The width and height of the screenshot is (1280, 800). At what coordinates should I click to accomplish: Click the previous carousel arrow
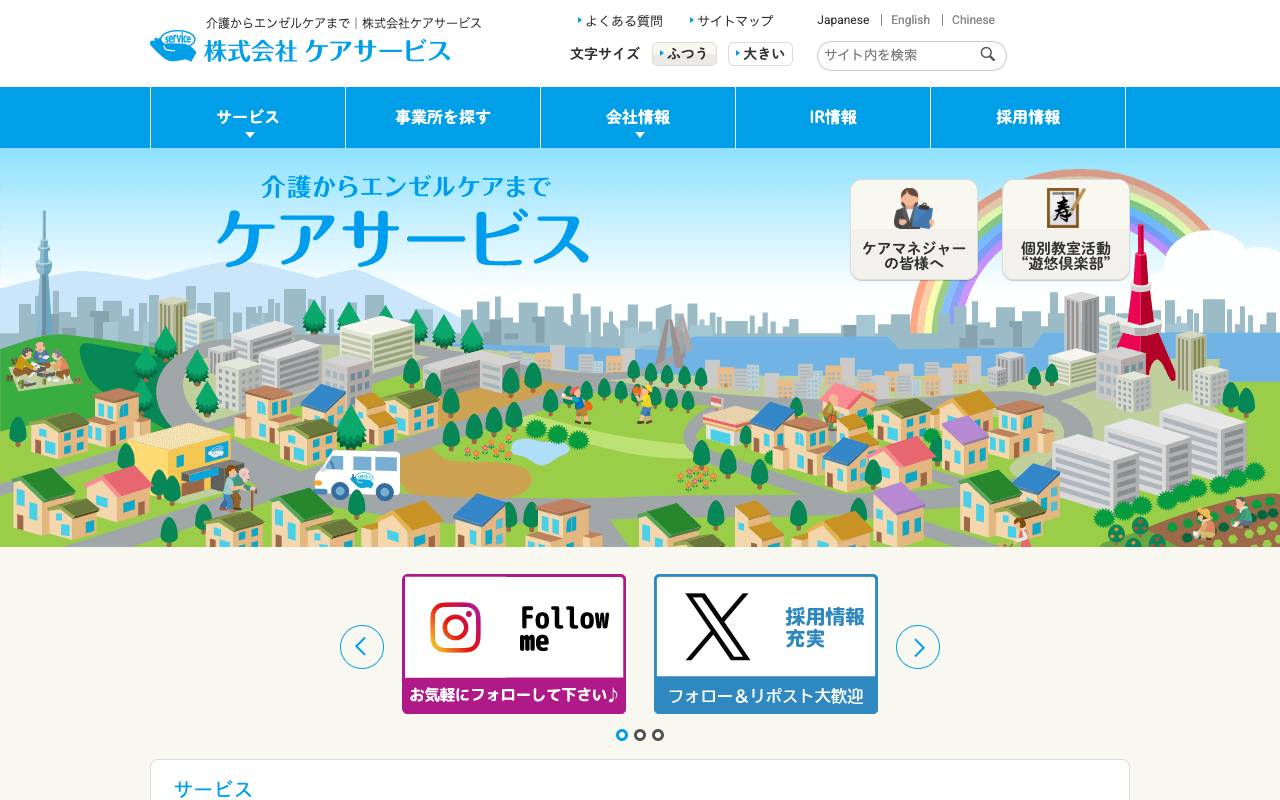coord(362,647)
